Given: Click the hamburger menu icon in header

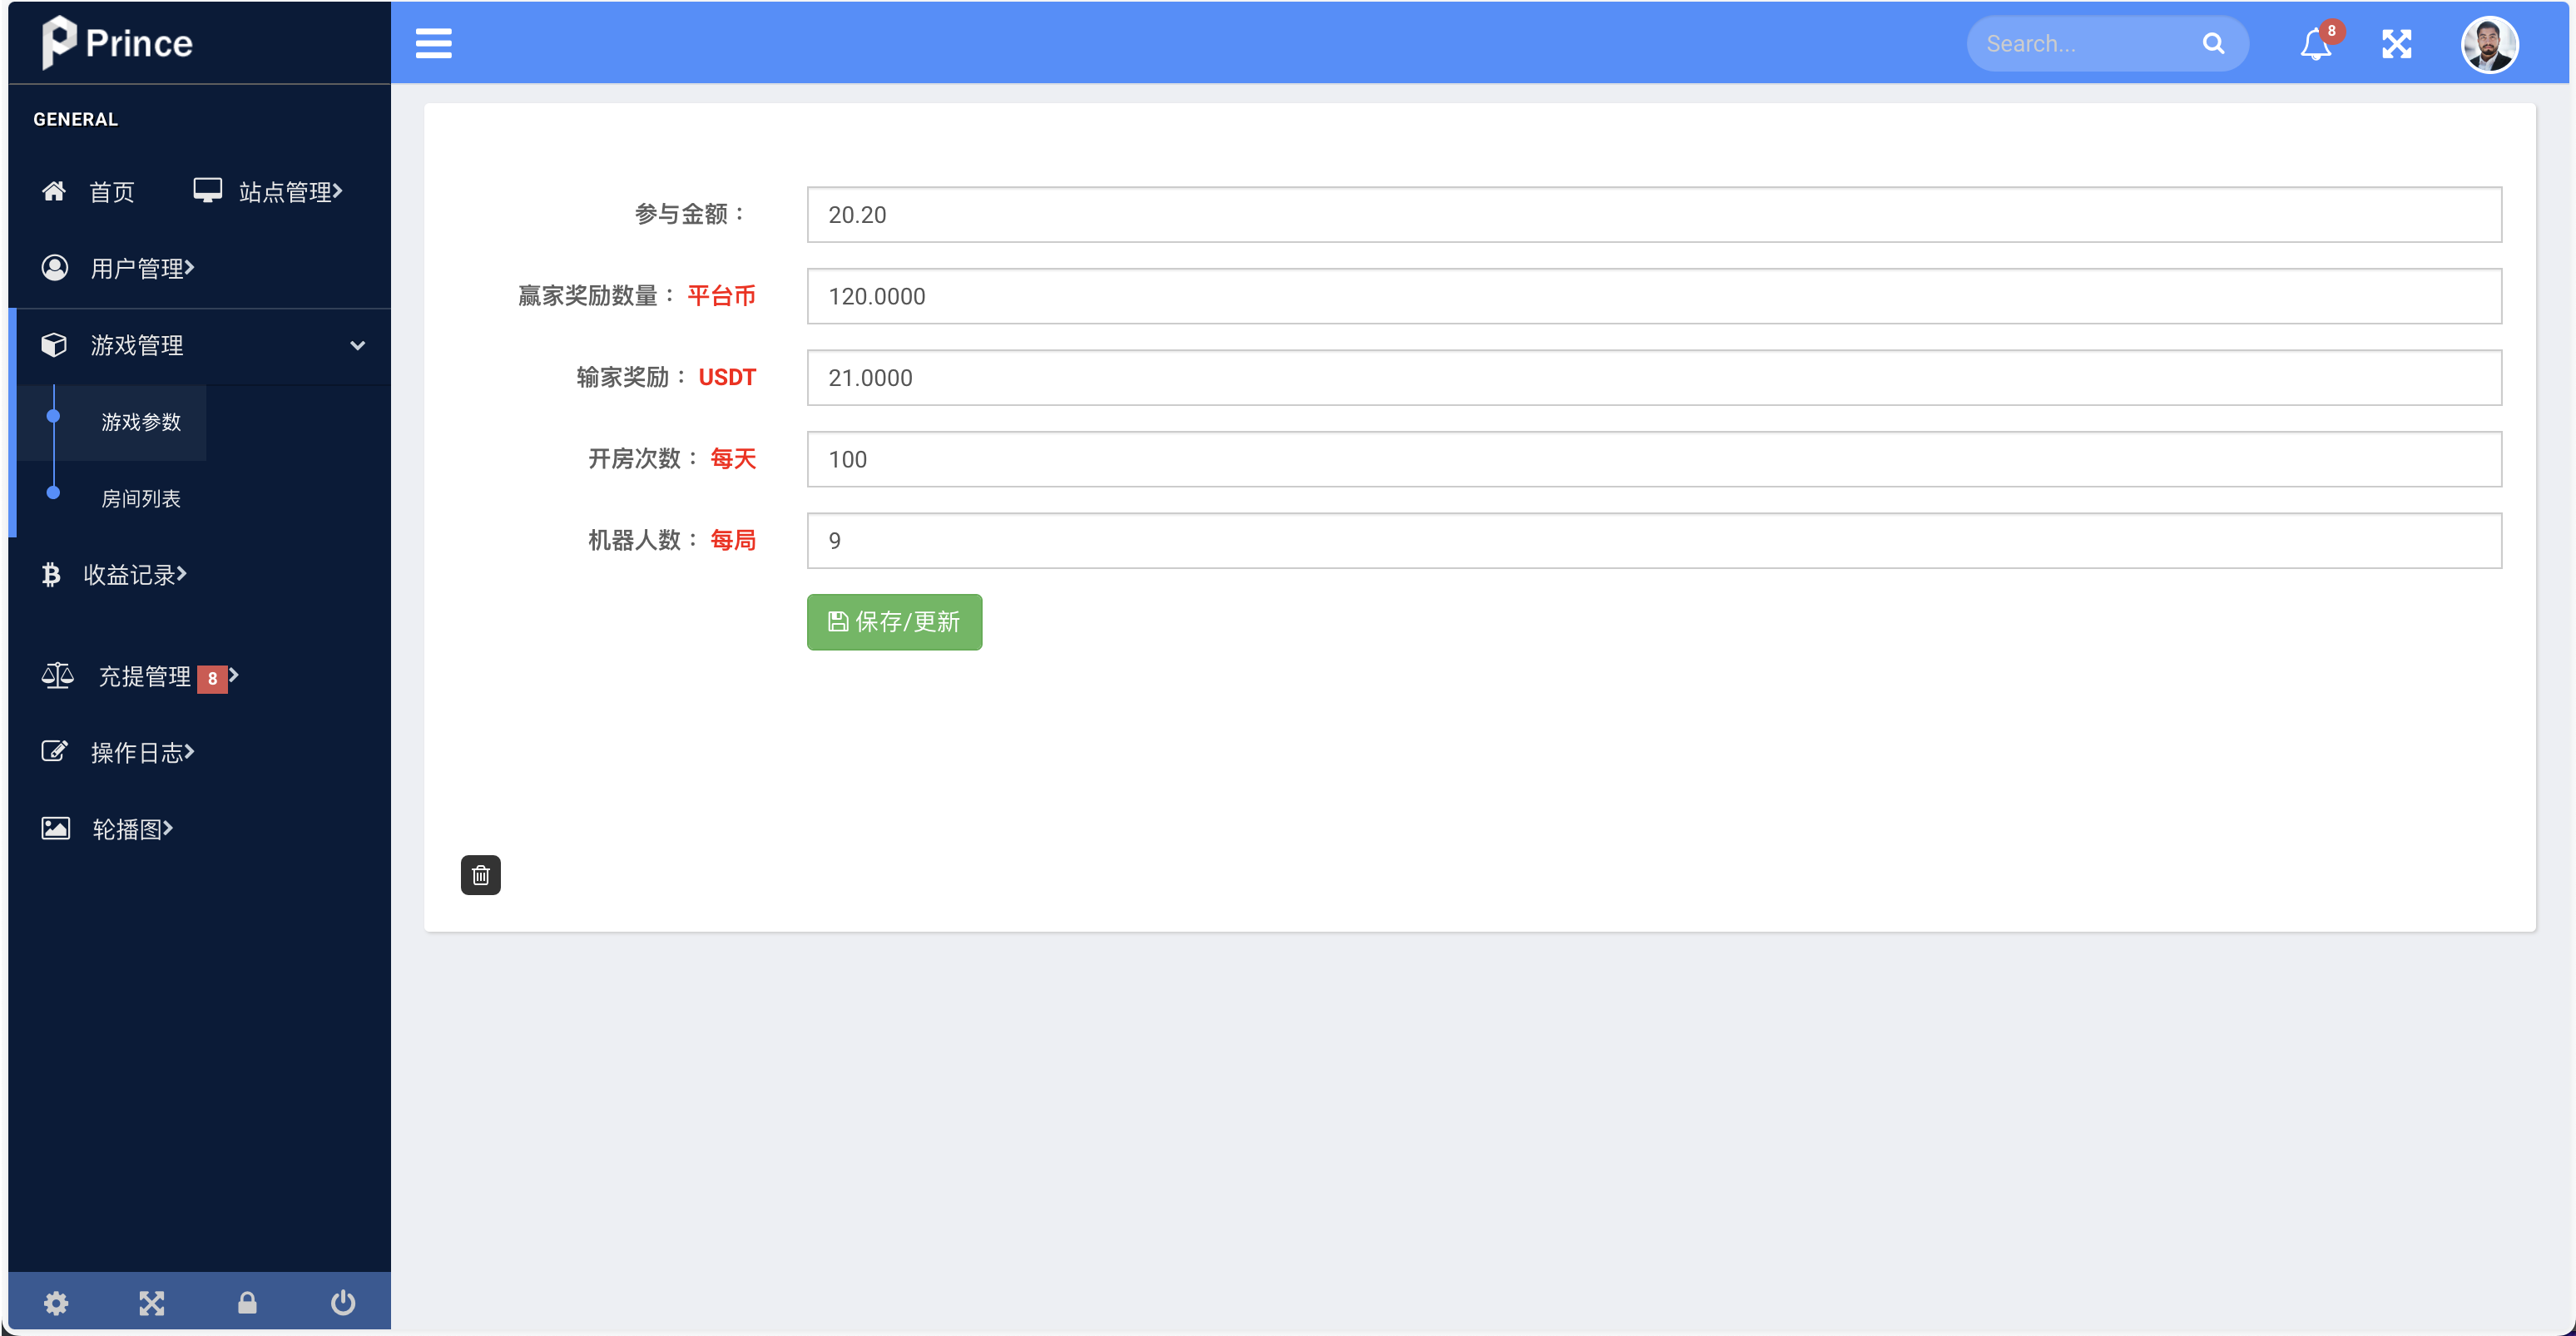Looking at the screenshot, I should [x=433, y=44].
